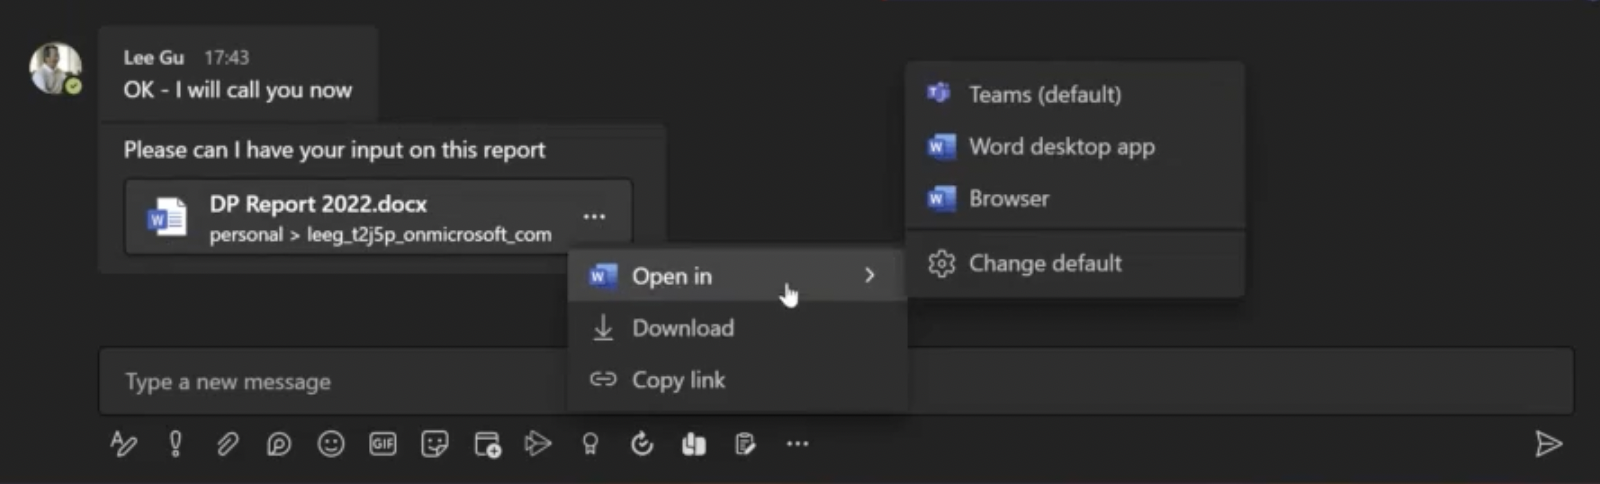Click the Stream send-arrow toolbar icon
The width and height of the screenshot is (1600, 484).
pos(538,443)
